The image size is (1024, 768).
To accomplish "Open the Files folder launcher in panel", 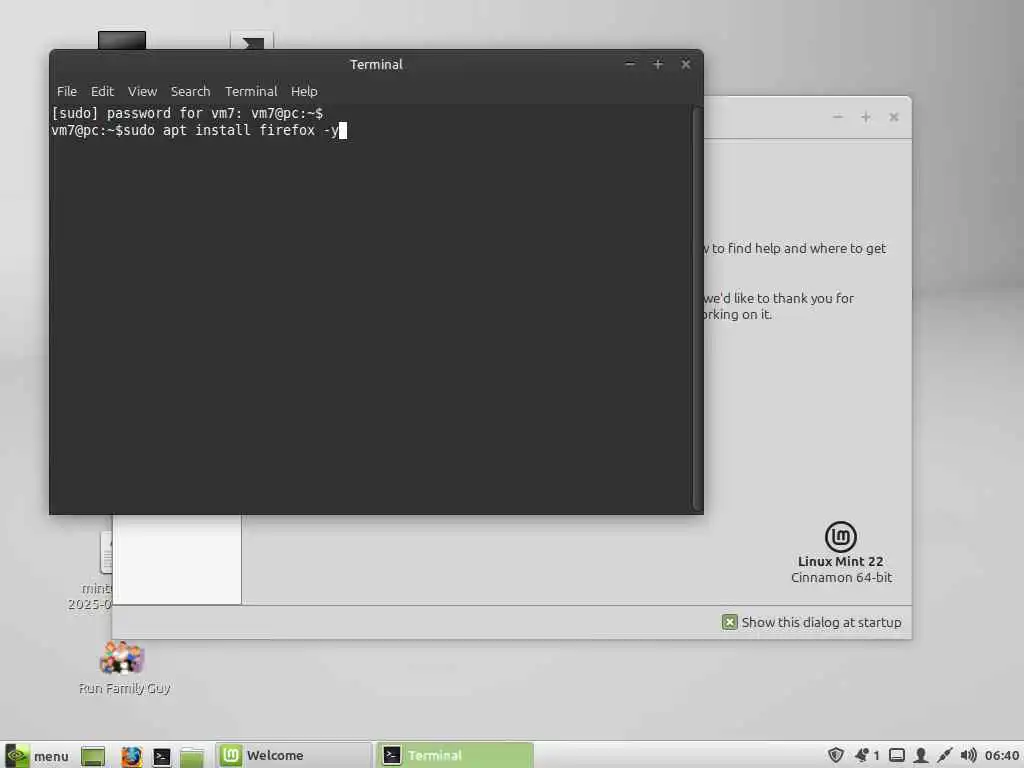I will pyautogui.click(x=192, y=756).
